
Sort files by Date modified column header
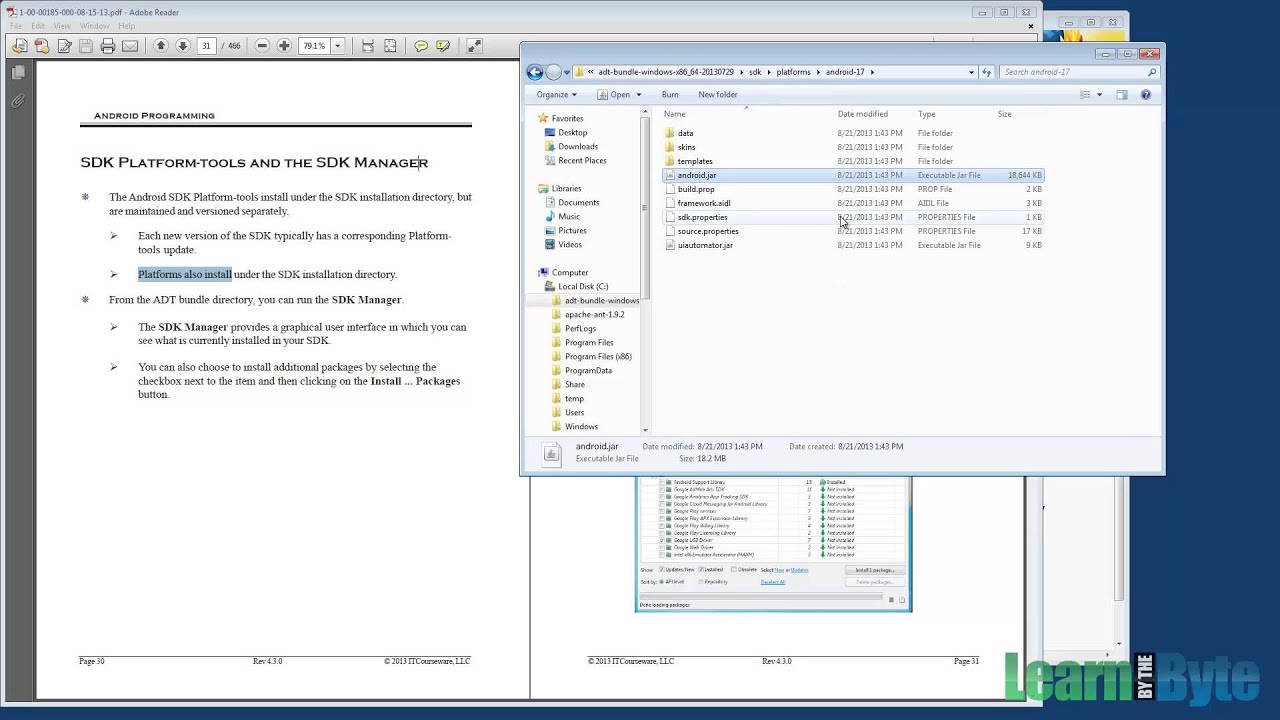(x=876, y=114)
